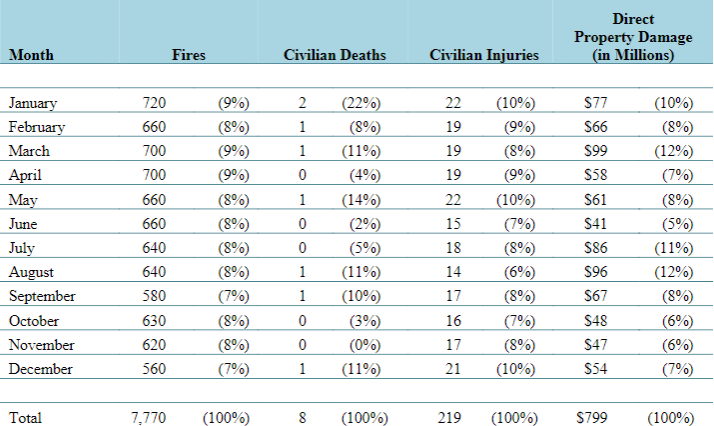Select March property damage $99
The width and height of the screenshot is (714, 426).
pos(596,151)
